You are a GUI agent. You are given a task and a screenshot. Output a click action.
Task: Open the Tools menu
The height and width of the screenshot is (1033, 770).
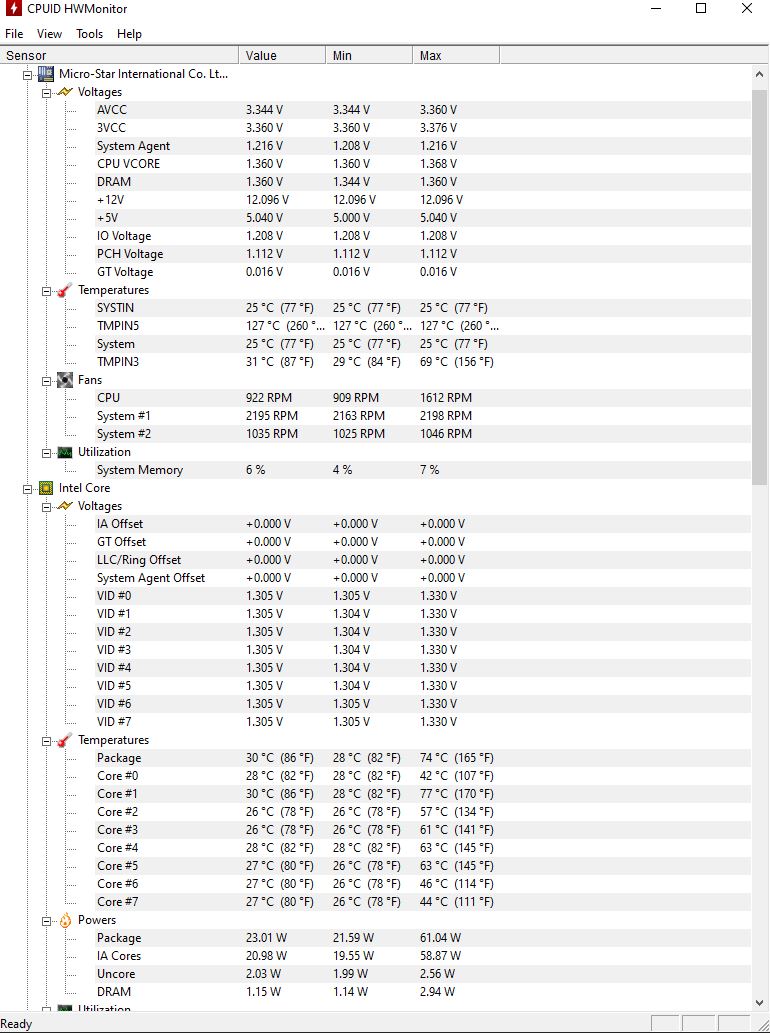pyautogui.click(x=89, y=33)
